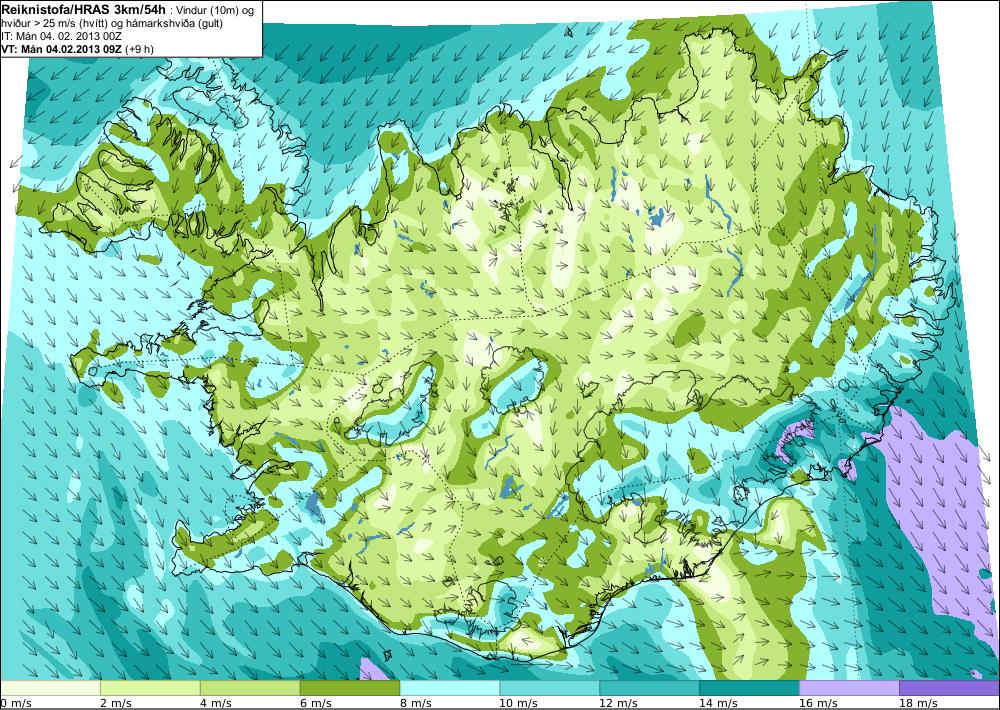Screen dimensions: 1000x710
Task: Click the "6 m/s" legend label
Action: 316,703
